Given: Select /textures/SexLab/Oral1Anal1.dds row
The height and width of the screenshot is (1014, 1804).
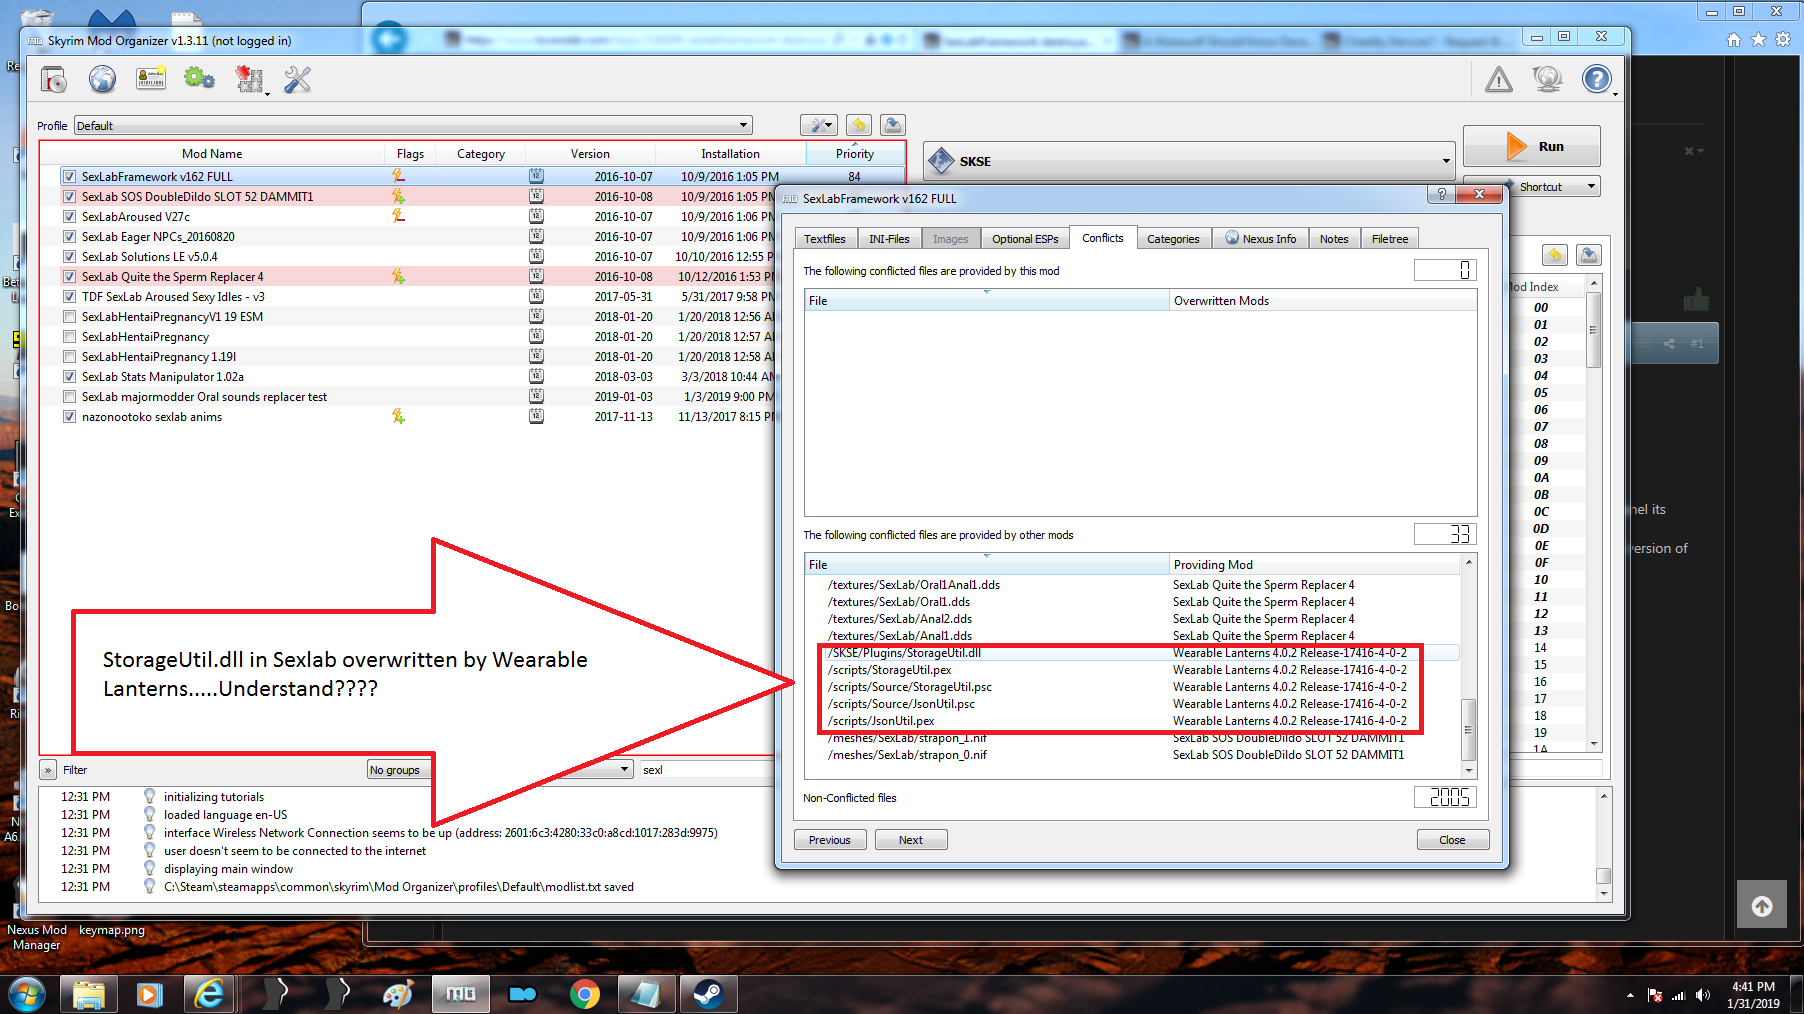Looking at the screenshot, I should [x=1132, y=585].
